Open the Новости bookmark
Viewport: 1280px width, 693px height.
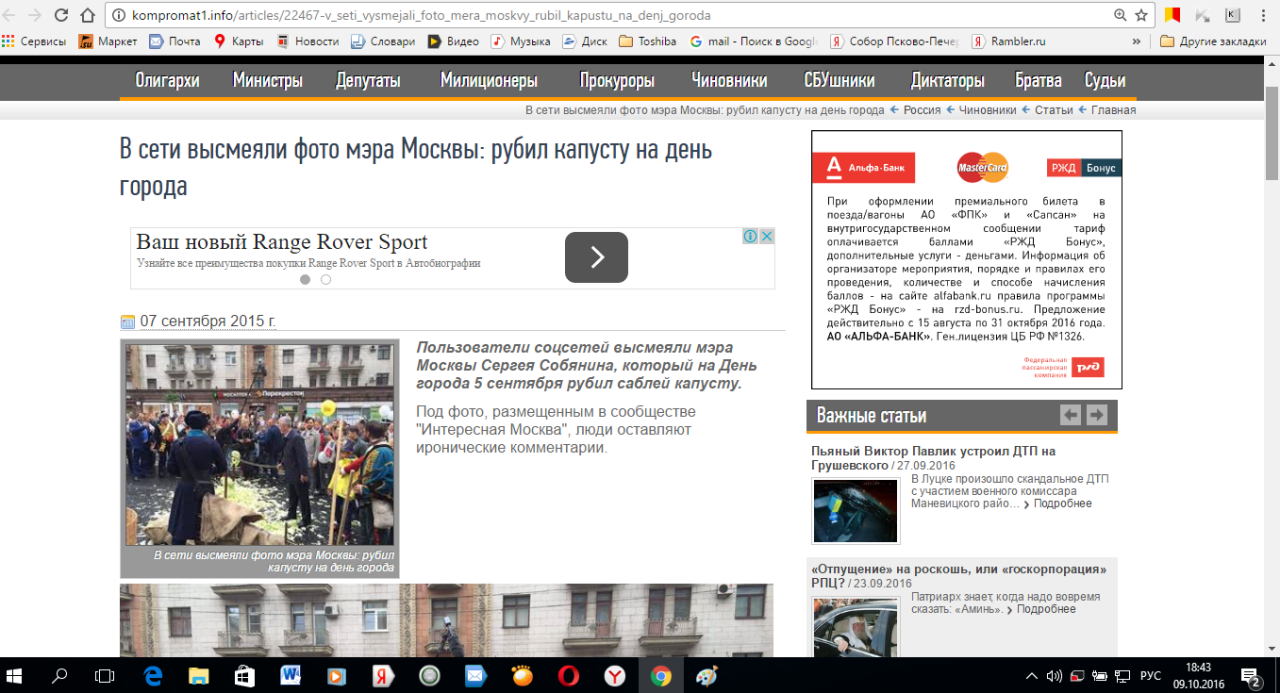point(308,41)
